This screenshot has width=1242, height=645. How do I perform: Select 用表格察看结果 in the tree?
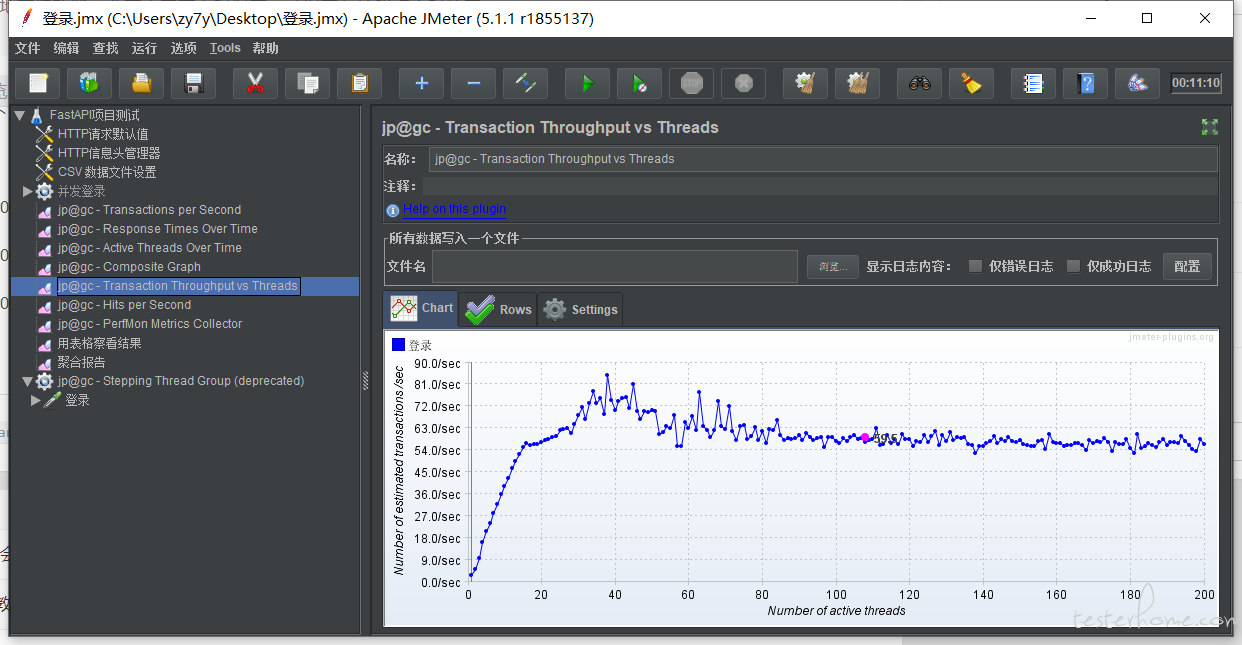coord(100,343)
